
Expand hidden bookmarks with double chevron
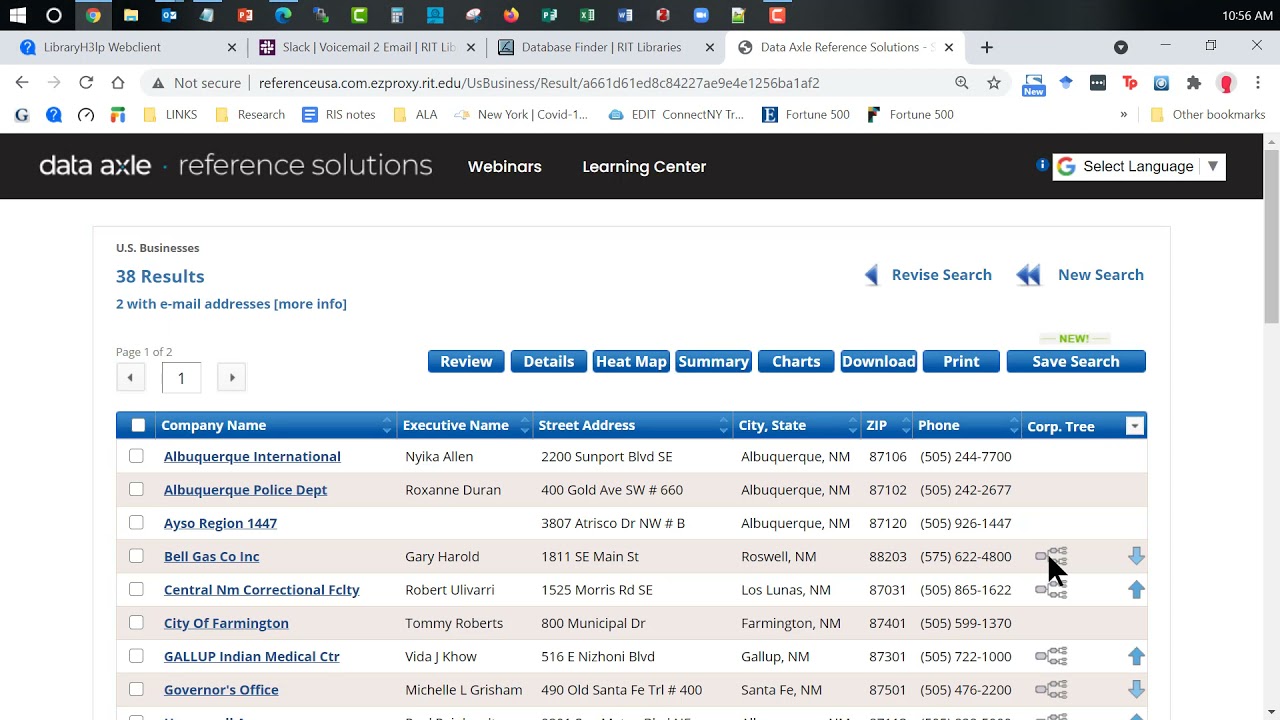tap(1123, 114)
